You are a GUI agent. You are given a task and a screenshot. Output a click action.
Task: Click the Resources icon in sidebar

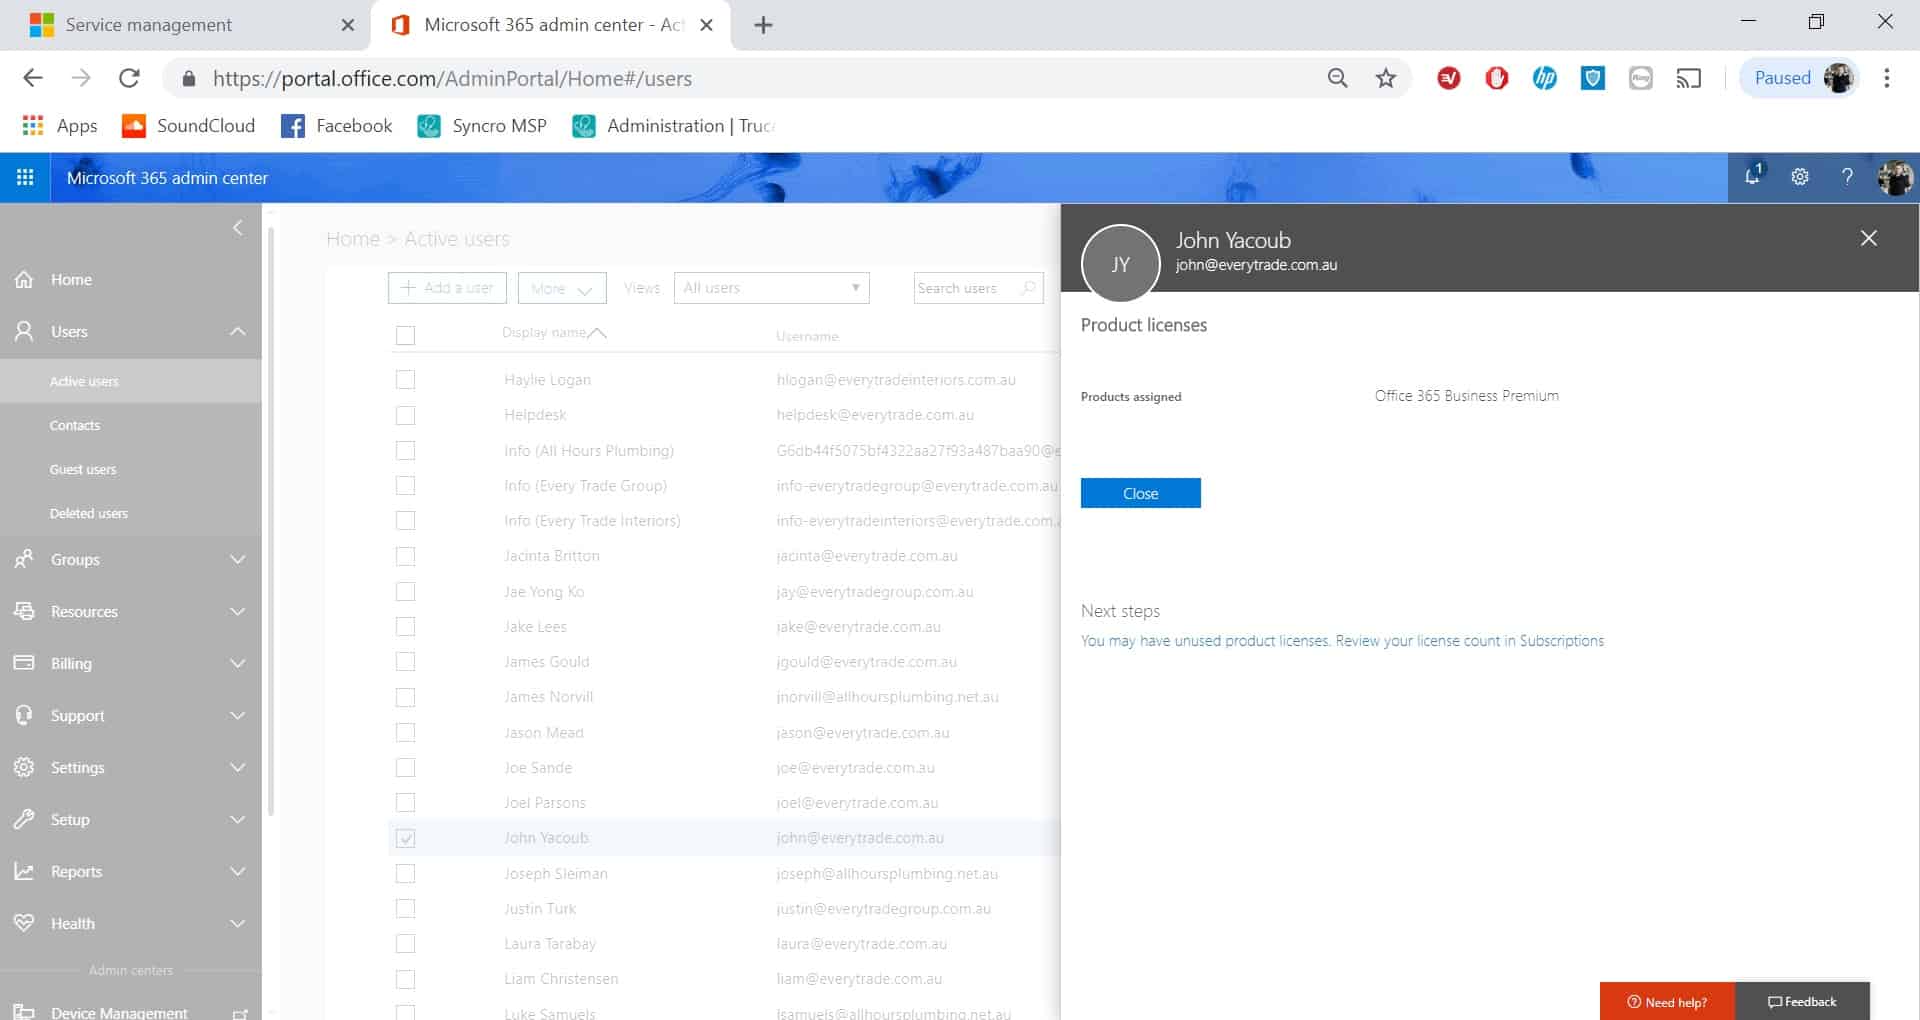coord(24,611)
